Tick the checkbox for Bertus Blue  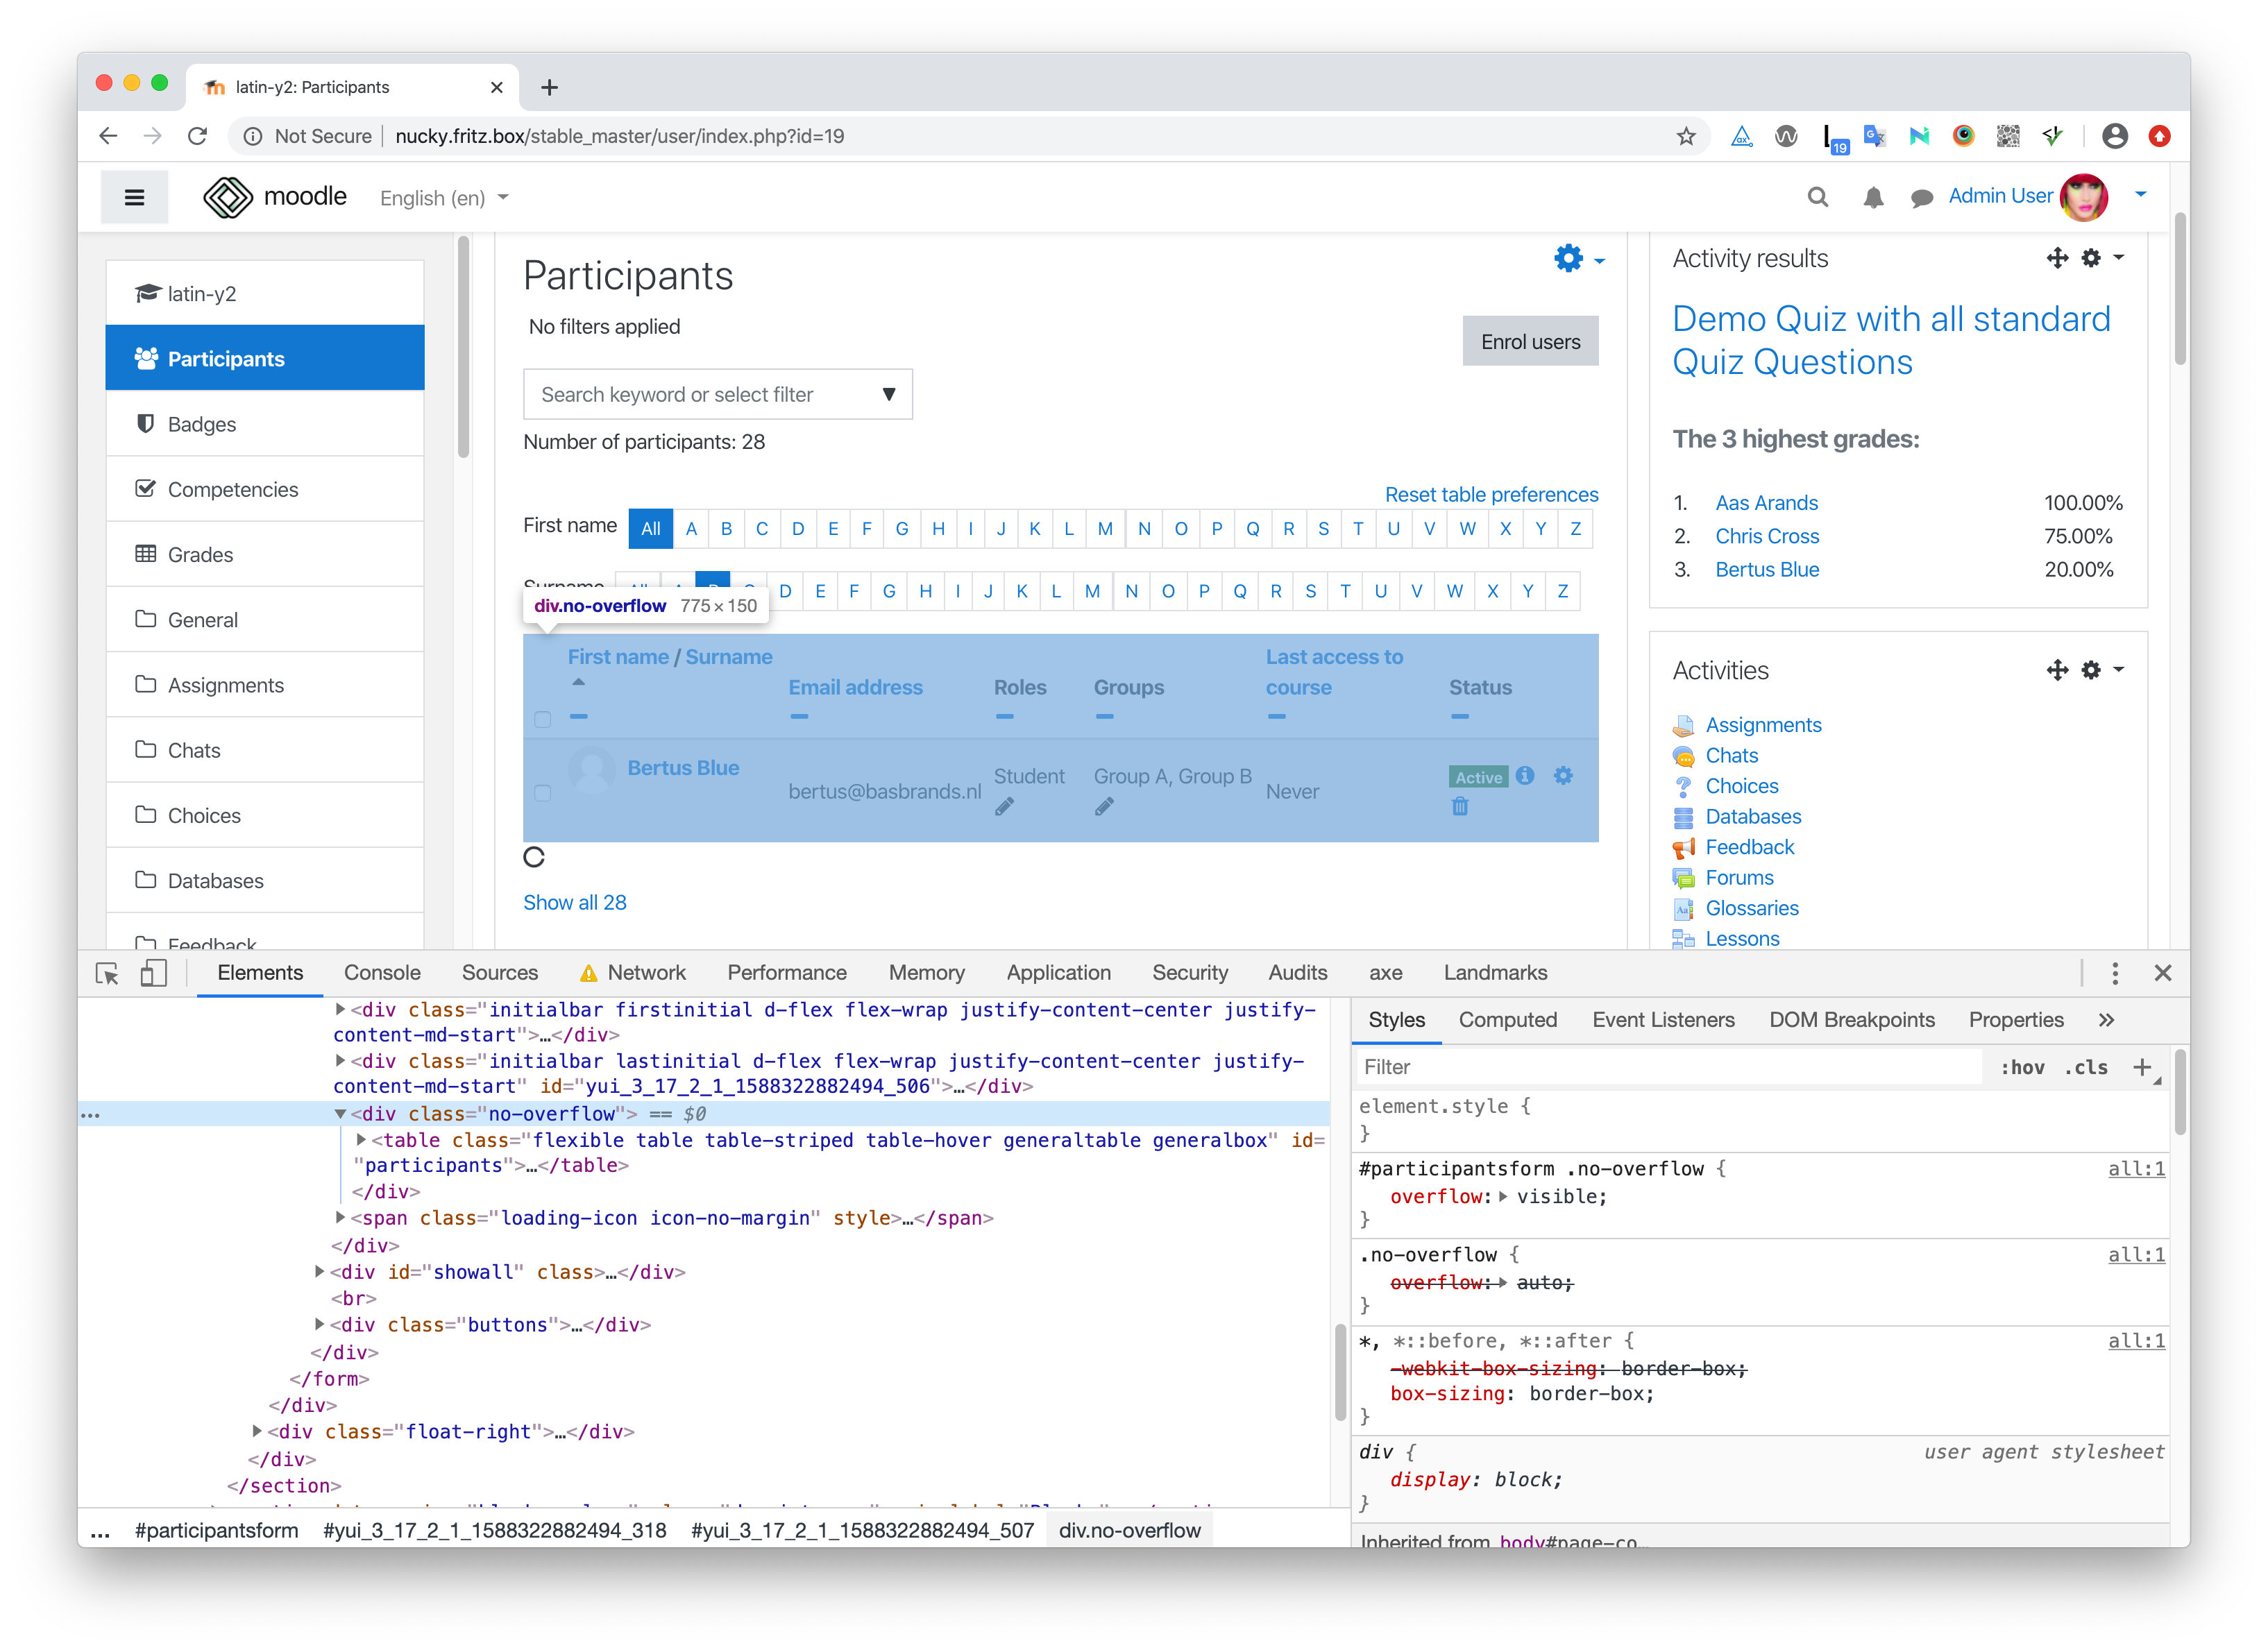(542, 793)
